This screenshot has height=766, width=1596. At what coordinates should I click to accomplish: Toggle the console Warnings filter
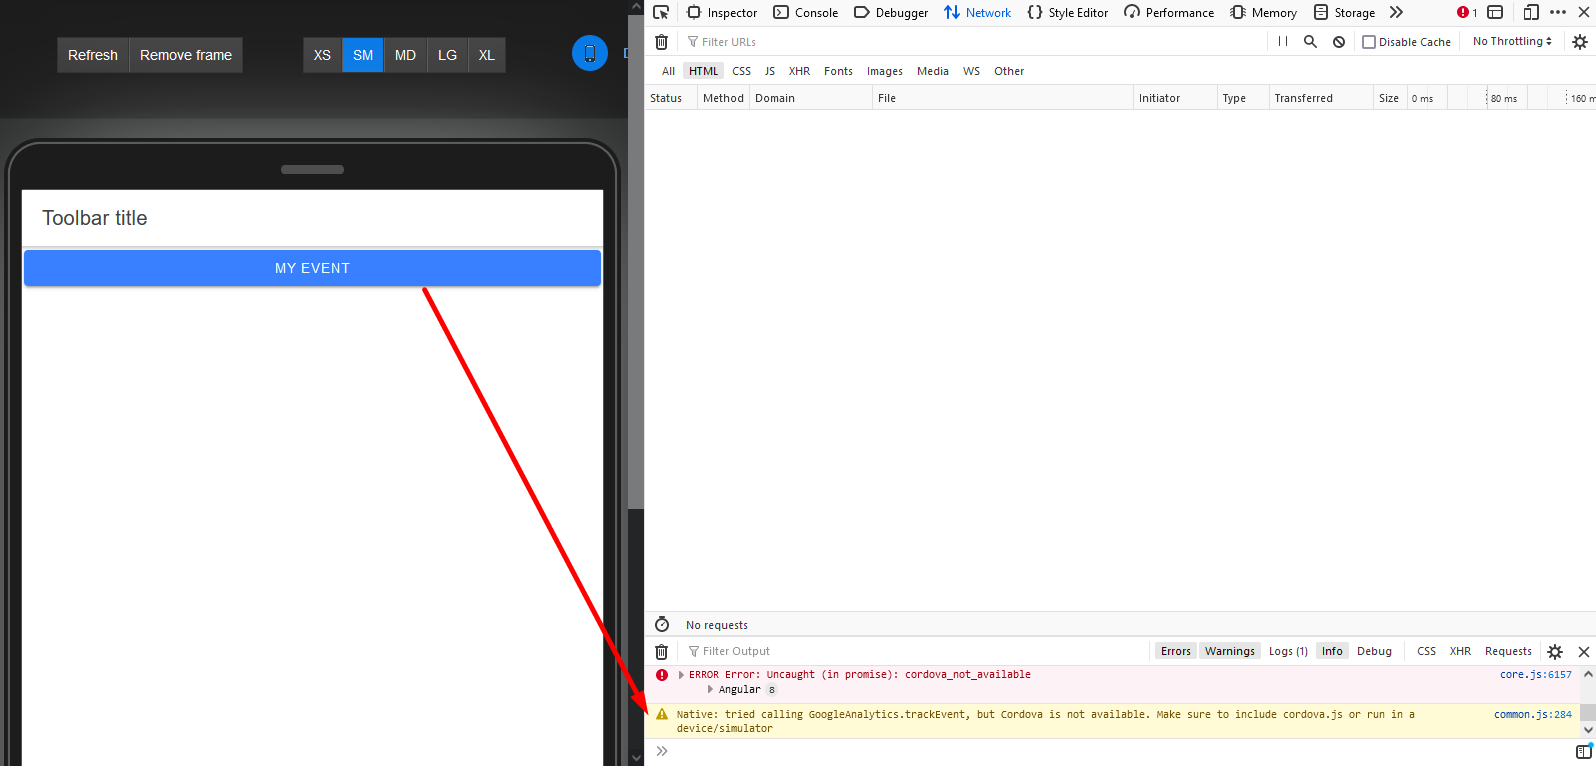1229,651
